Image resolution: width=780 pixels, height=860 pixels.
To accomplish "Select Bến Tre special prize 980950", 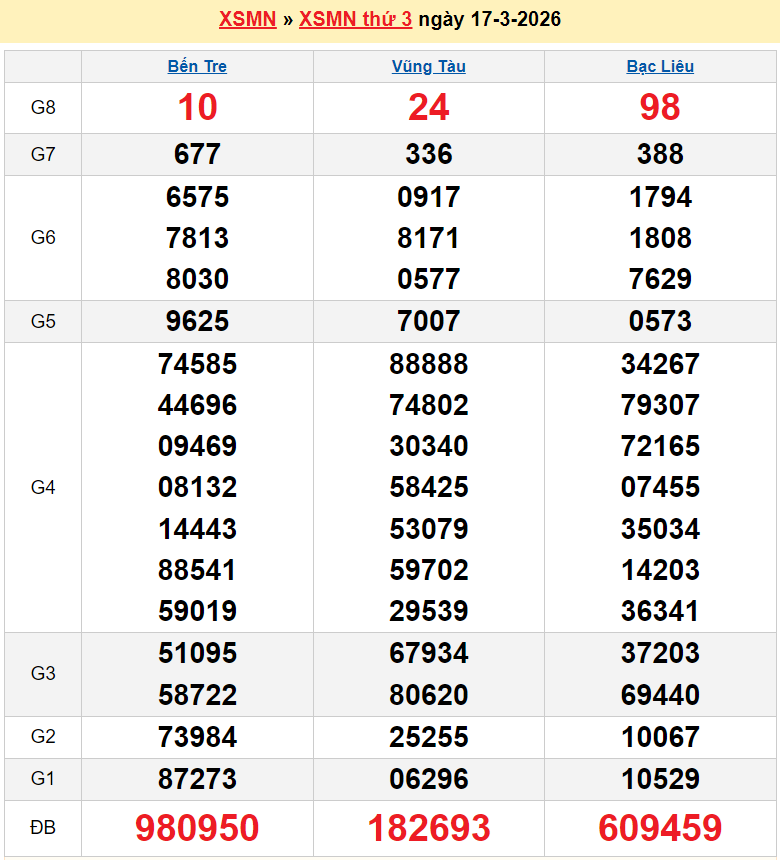I will [197, 828].
